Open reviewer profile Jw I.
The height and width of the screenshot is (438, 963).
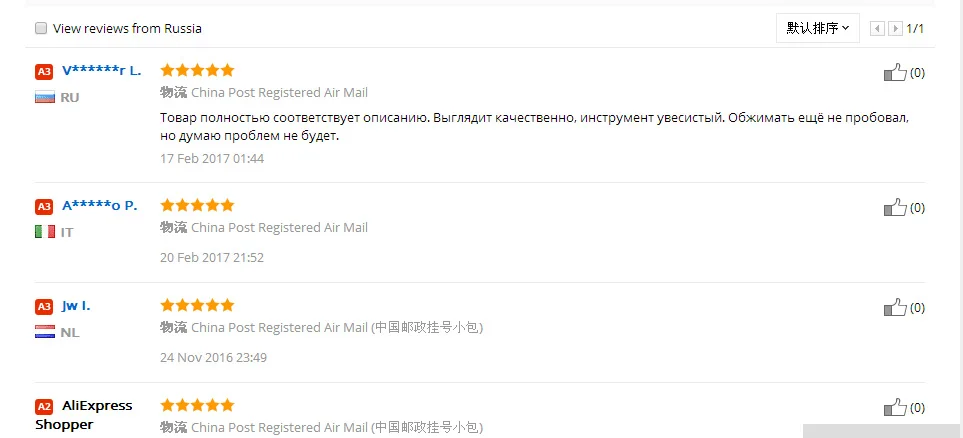(76, 305)
